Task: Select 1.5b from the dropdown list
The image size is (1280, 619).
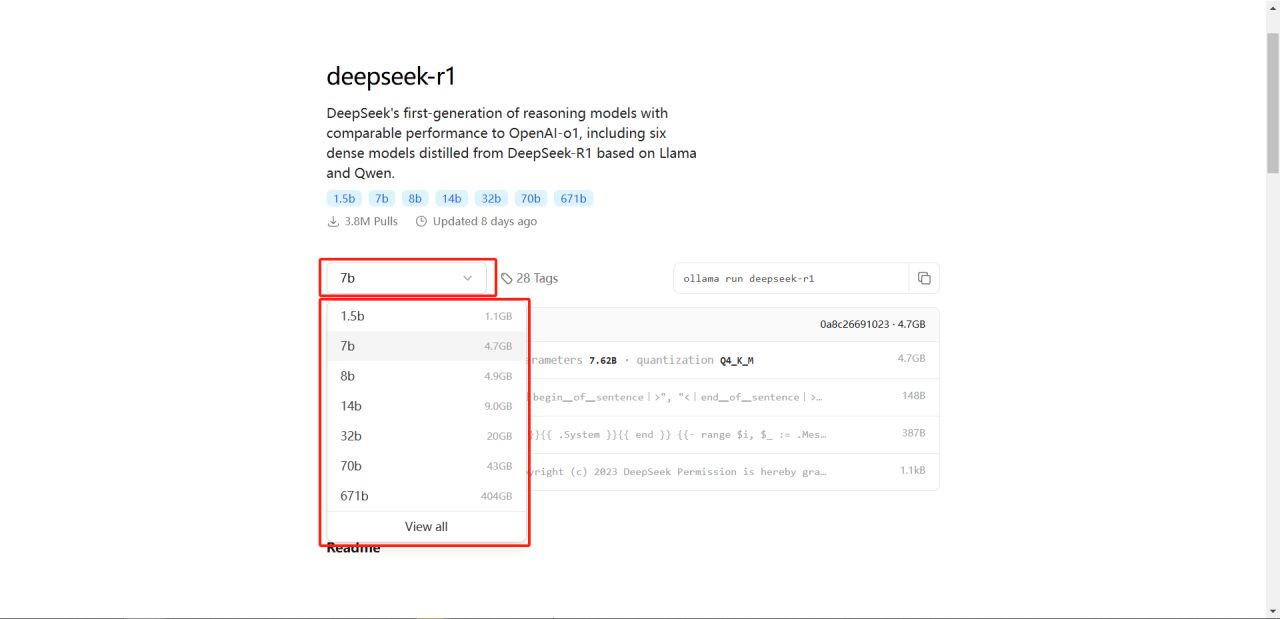Action: (426, 316)
